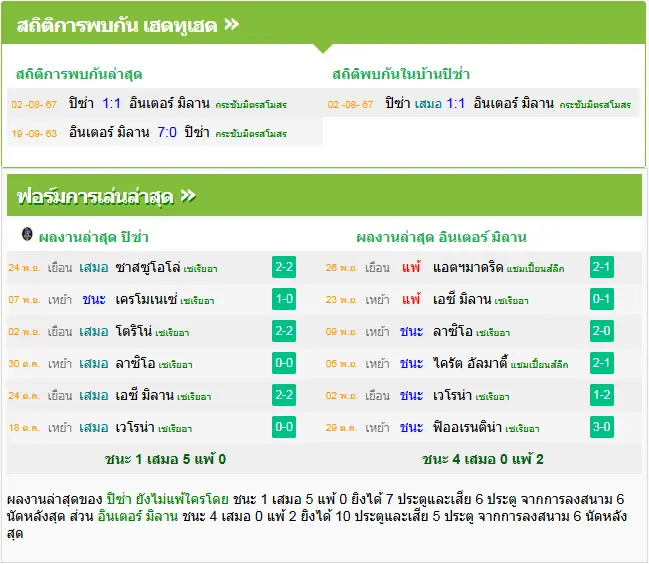Click the 29 ต.ค. date in Inter's form list

click(341, 428)
